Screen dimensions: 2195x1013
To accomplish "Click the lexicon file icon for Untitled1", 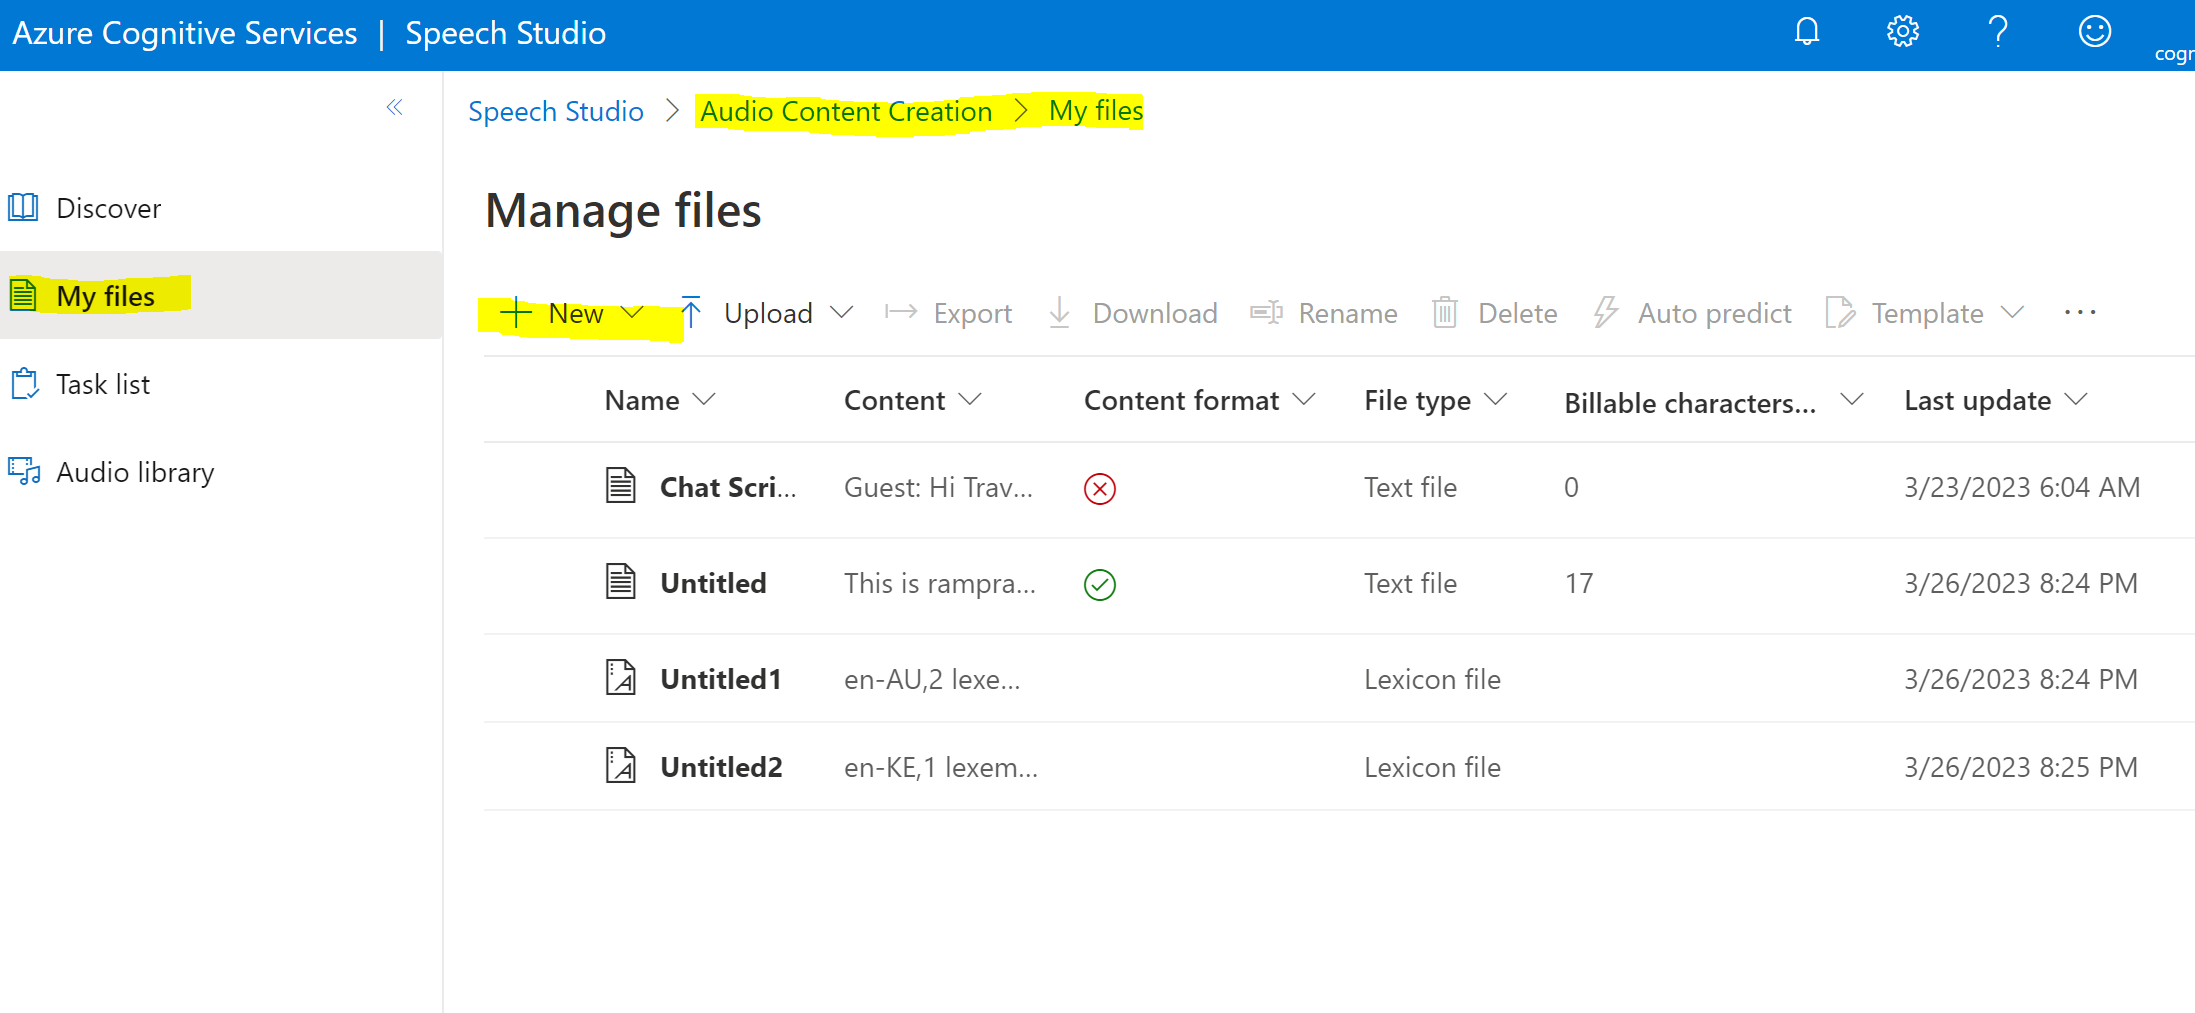I will [x=621, y=678].
